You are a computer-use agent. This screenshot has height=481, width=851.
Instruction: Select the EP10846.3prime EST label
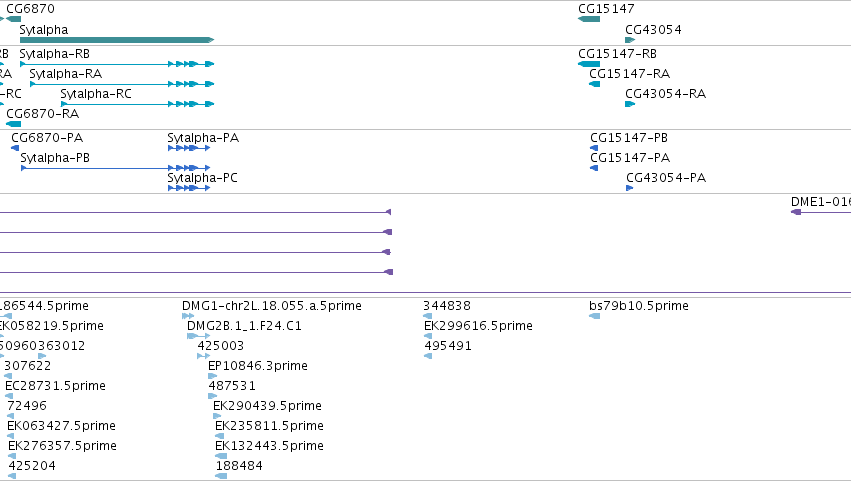coord(258,366)
